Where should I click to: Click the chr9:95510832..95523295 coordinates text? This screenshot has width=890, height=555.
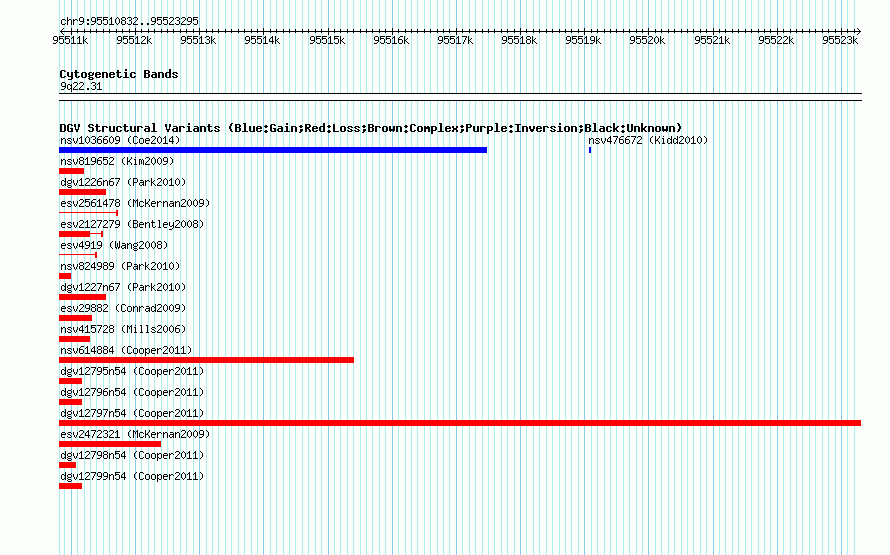[129, 21]
